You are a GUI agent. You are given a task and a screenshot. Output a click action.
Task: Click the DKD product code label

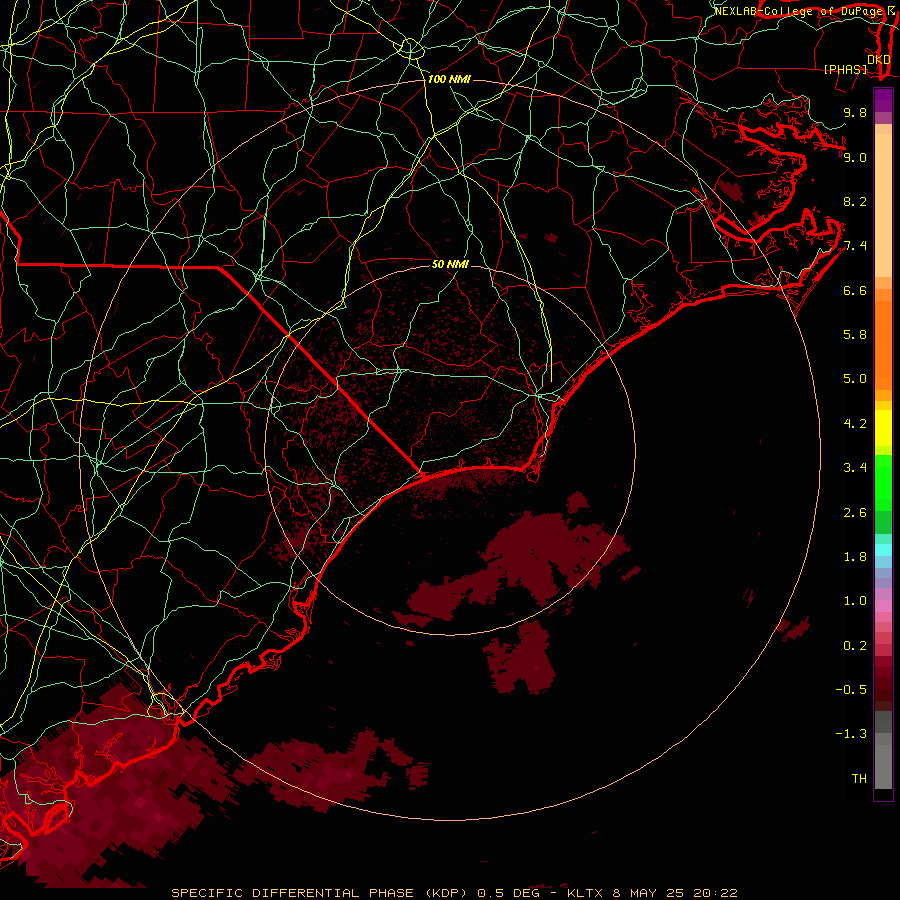878,59
